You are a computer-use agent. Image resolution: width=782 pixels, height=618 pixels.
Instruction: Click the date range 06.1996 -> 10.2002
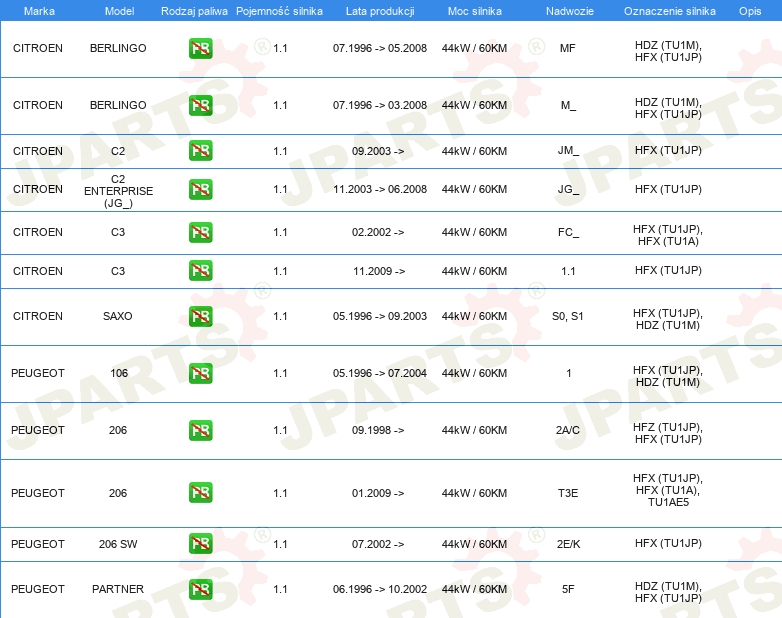380,589
